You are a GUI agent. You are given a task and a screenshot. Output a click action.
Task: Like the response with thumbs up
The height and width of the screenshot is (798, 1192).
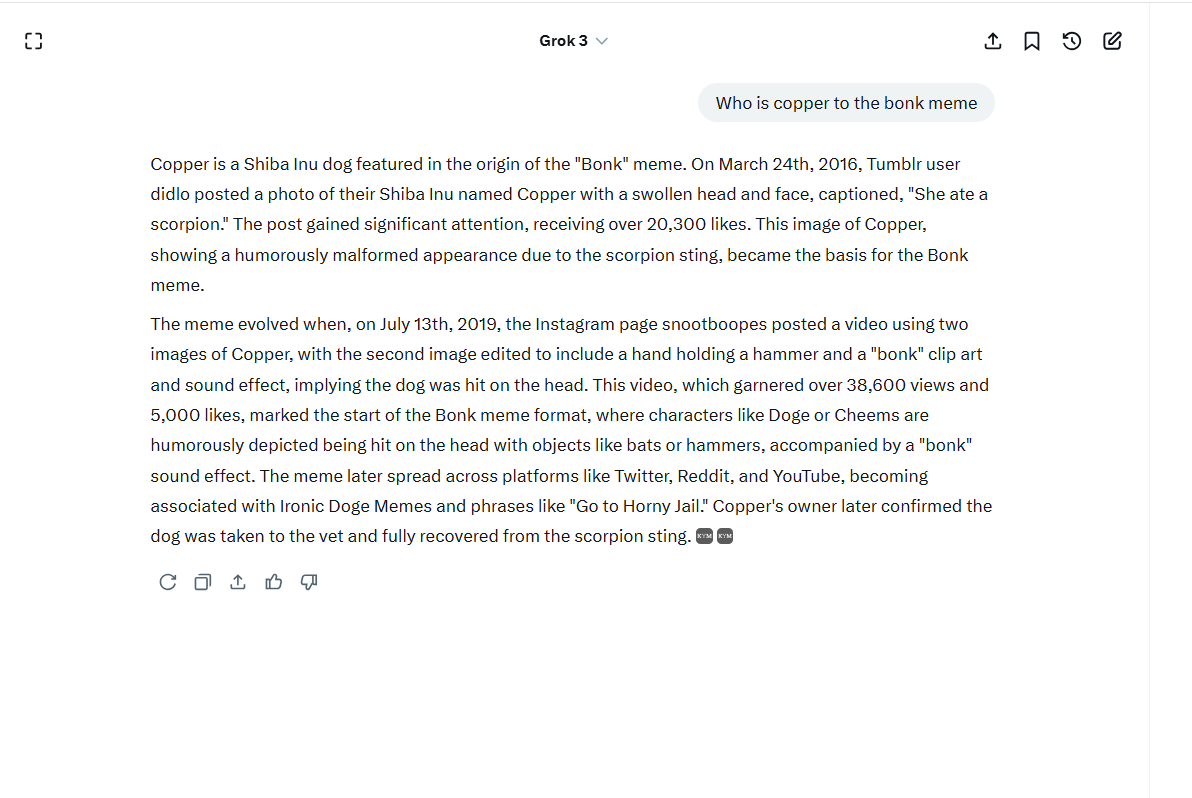coord(274,582)
